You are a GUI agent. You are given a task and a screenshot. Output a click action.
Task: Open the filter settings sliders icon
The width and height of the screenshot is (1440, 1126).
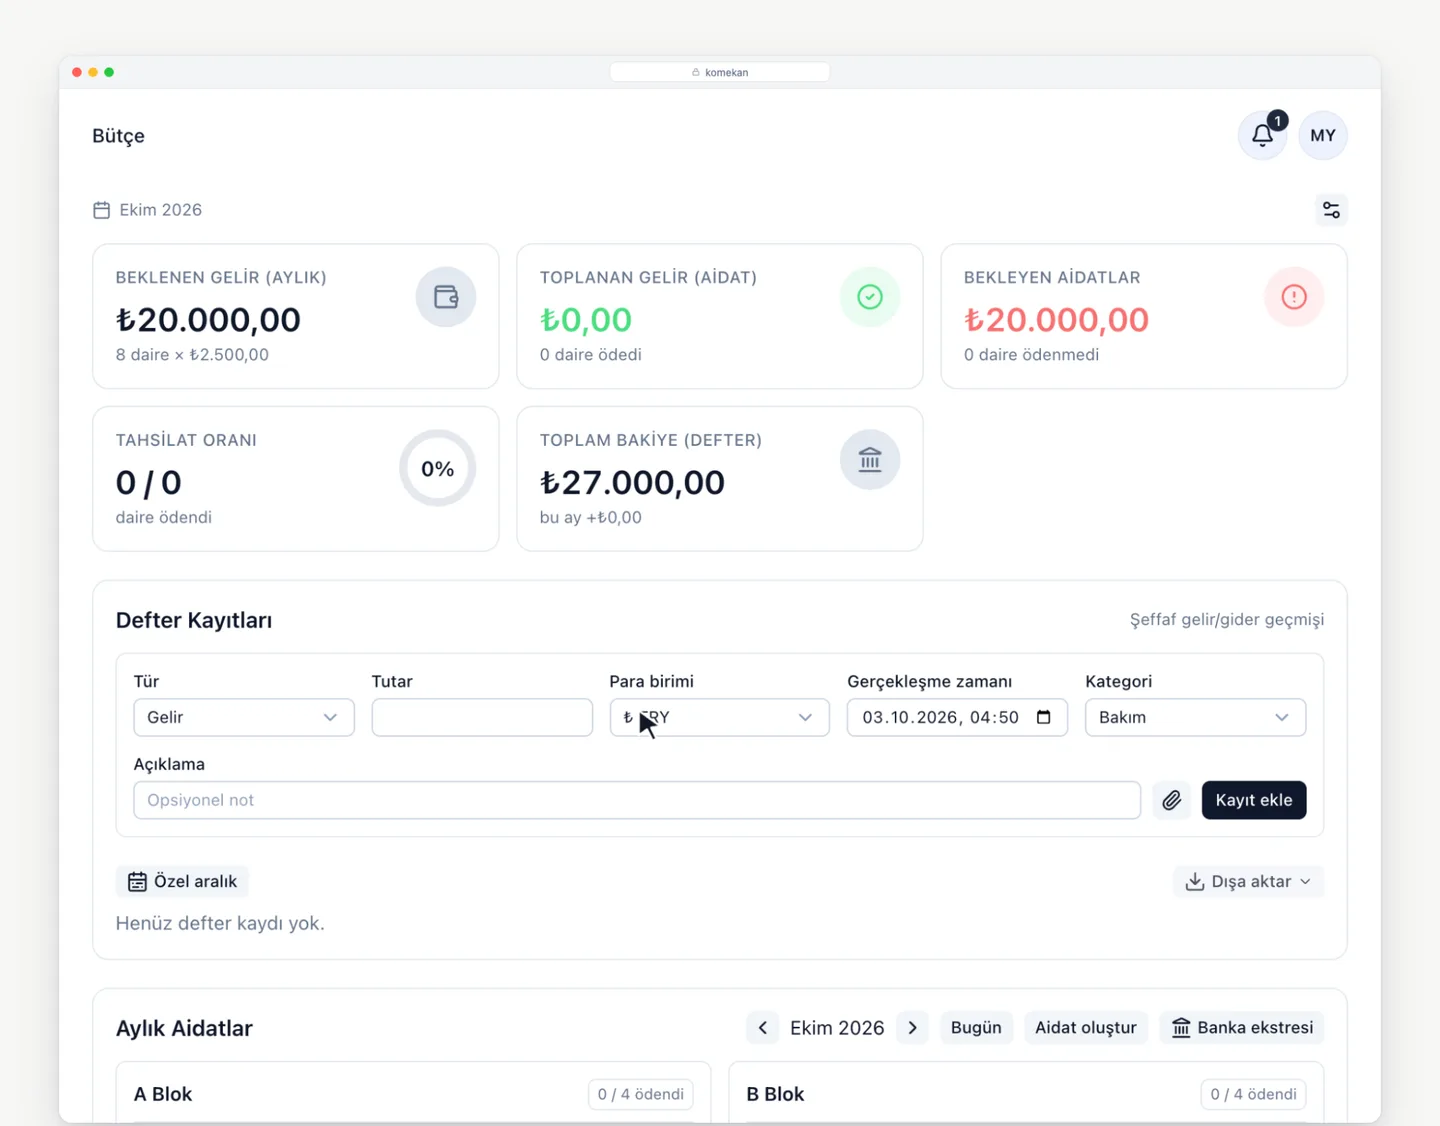[1331, 210]
